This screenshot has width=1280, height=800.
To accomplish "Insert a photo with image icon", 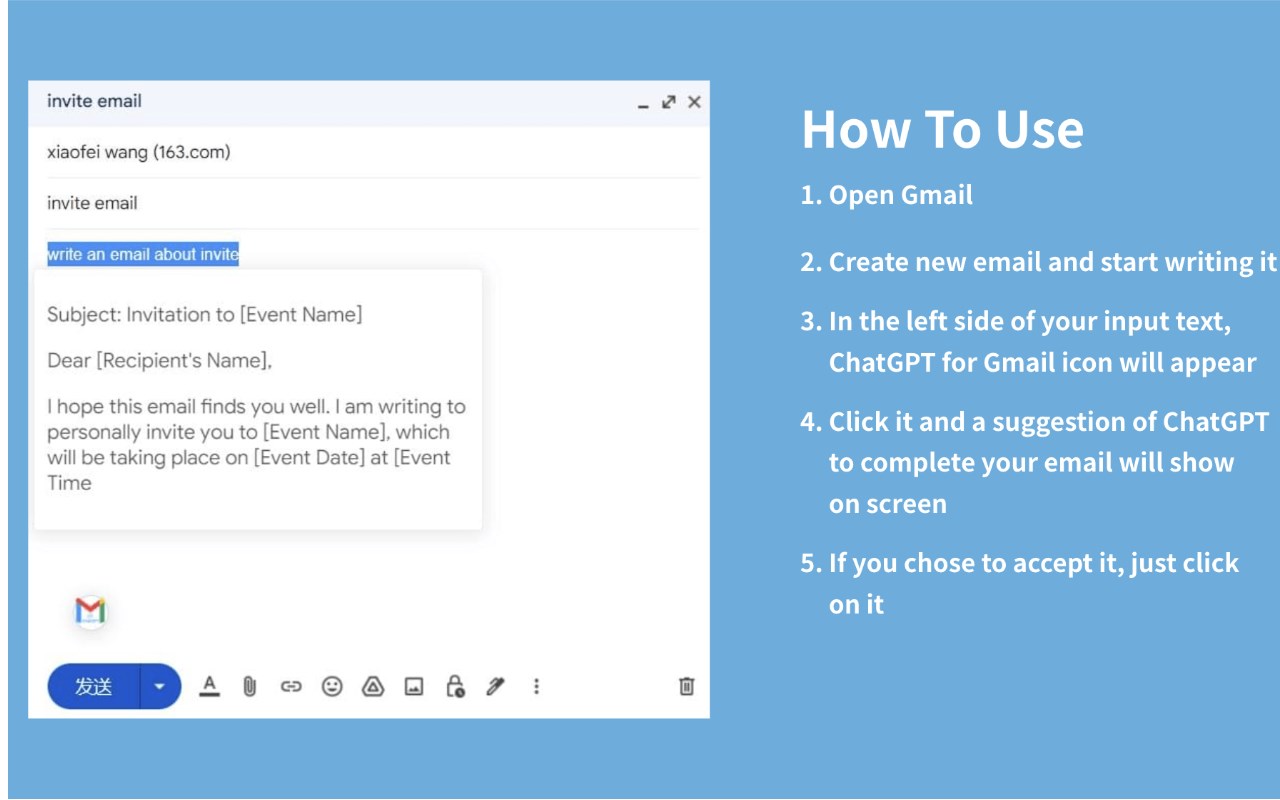I will coord(414,686).
